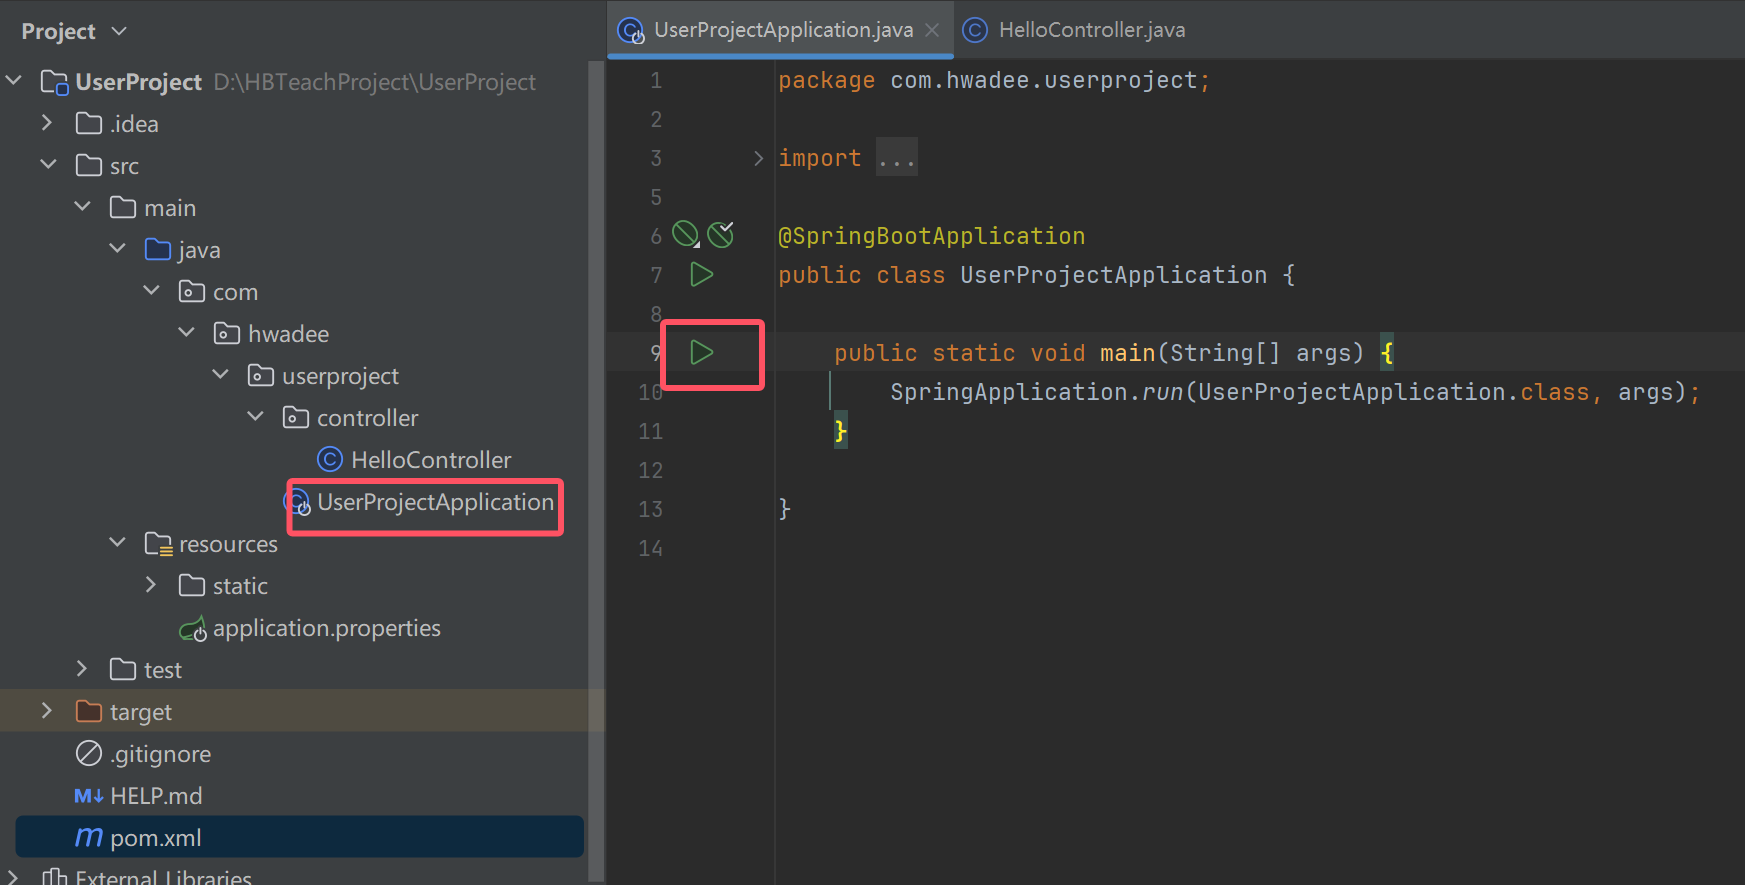Click icon on HelloController.java tab
Screen dimensions: 1745x885
coord(975,30)
